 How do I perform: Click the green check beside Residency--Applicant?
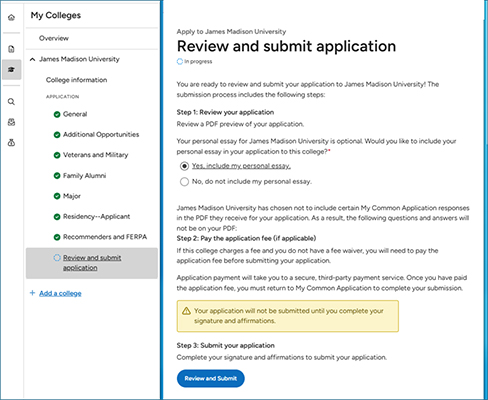point(57,217)
